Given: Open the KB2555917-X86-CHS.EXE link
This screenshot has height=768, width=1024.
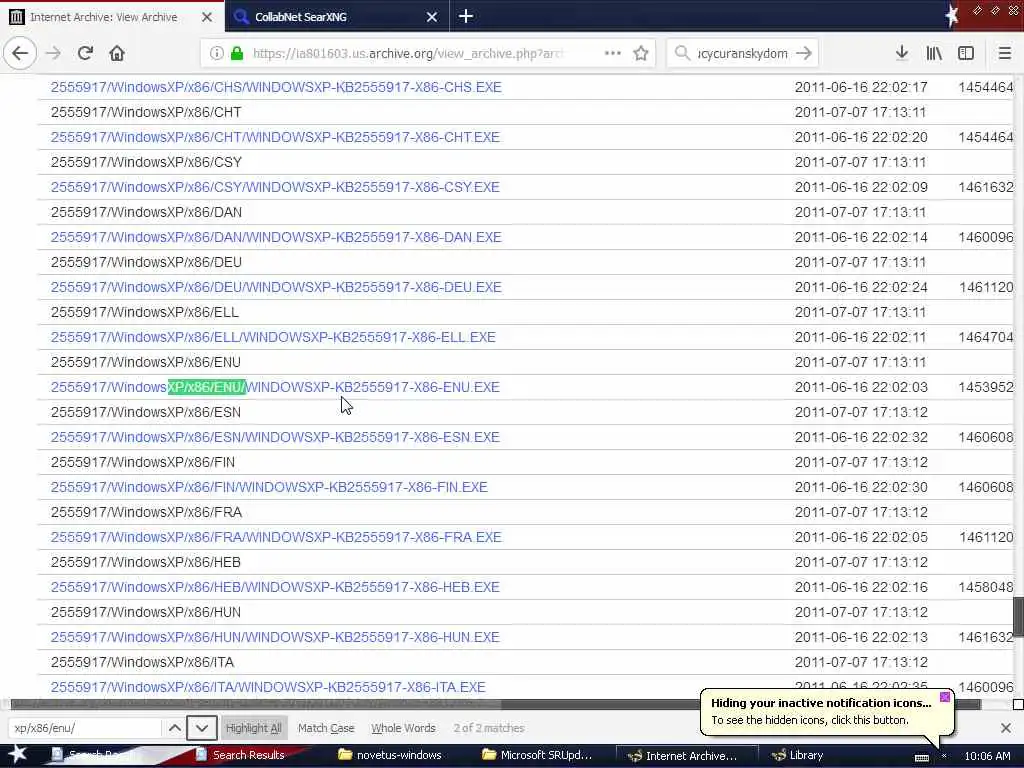Looking at the screenshot, I should [x=276, y=88].
